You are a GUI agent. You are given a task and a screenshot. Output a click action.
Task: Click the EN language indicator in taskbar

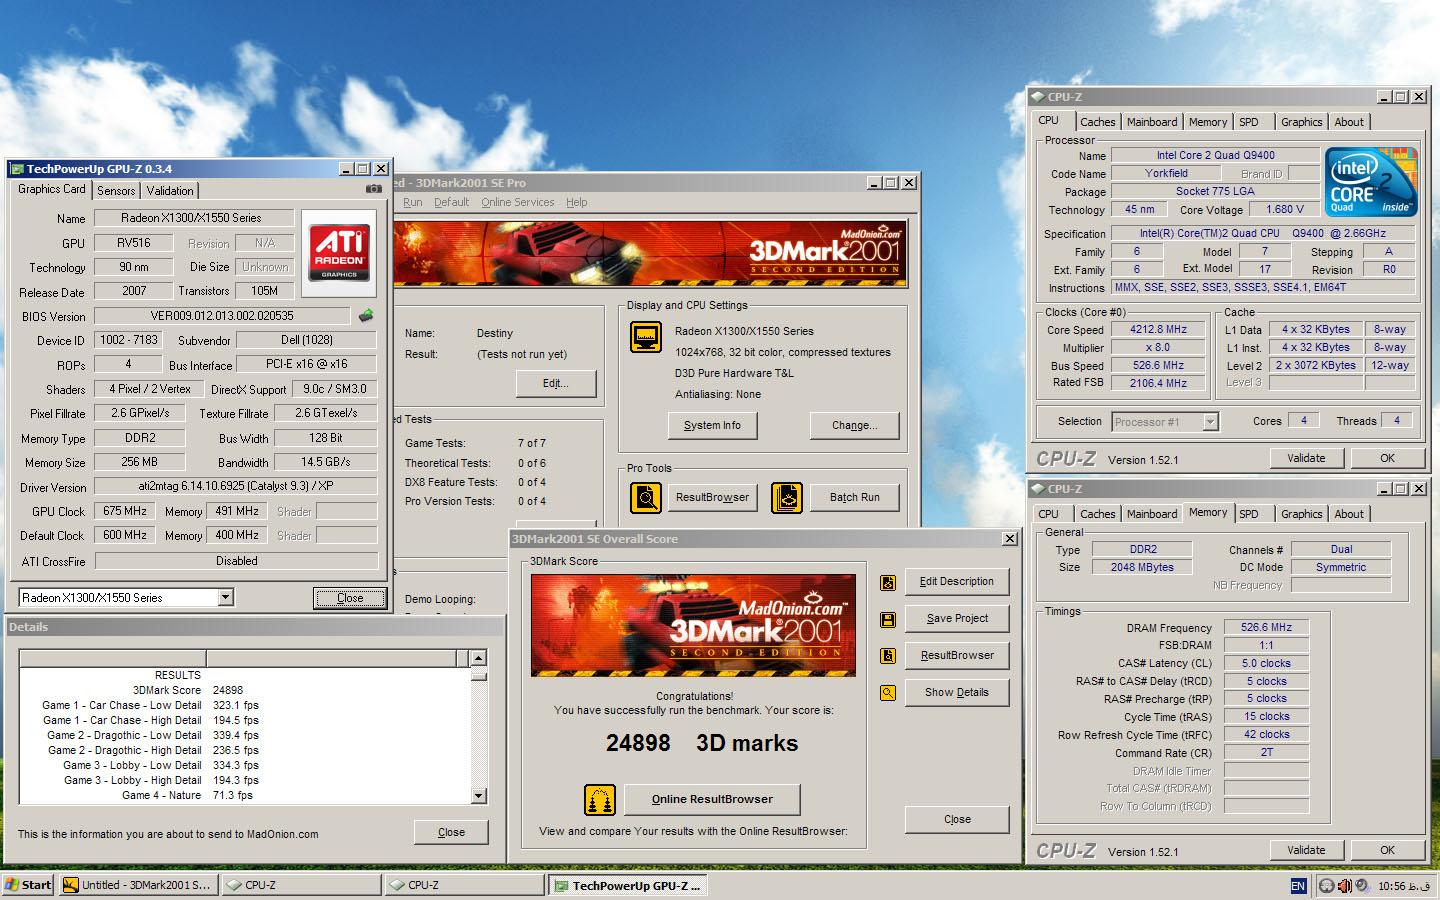coord(1298,886)
